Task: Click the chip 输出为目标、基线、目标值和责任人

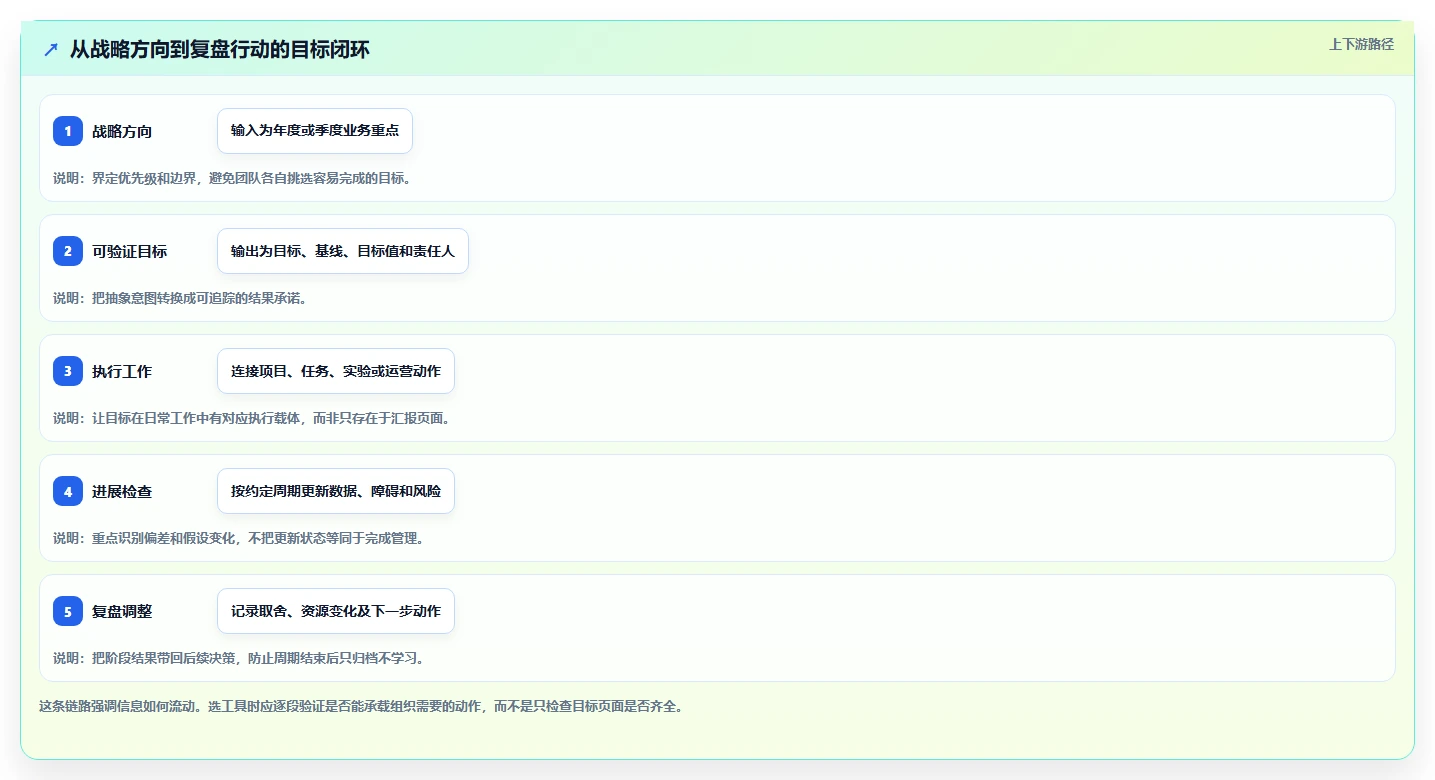Action: 343,251
